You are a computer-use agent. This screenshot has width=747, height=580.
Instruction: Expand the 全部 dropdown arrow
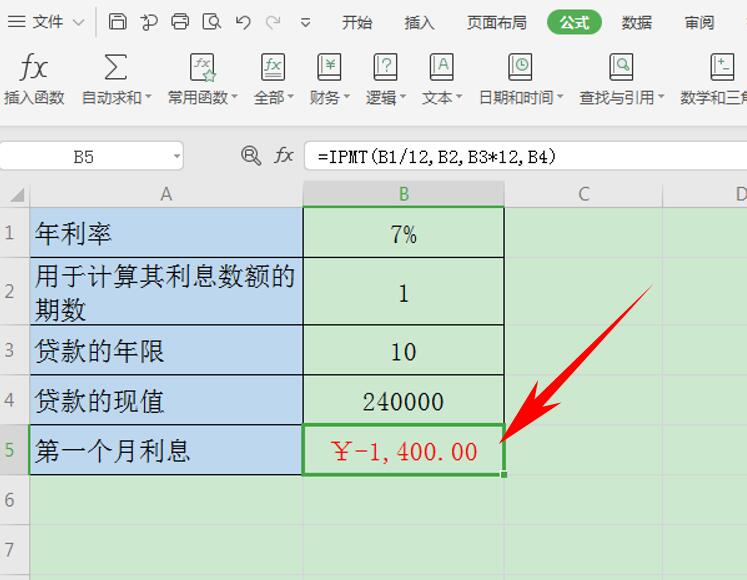290,97
